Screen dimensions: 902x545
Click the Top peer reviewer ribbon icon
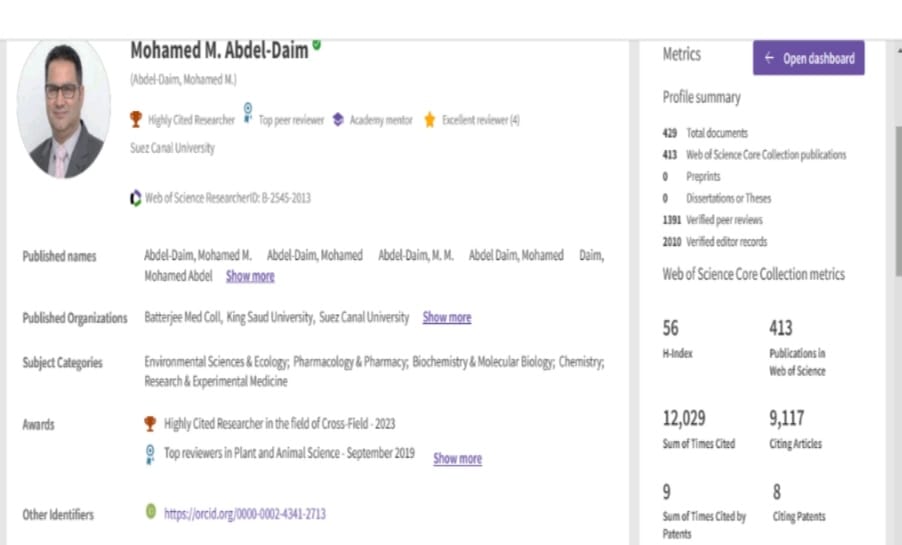coord(248,116)
